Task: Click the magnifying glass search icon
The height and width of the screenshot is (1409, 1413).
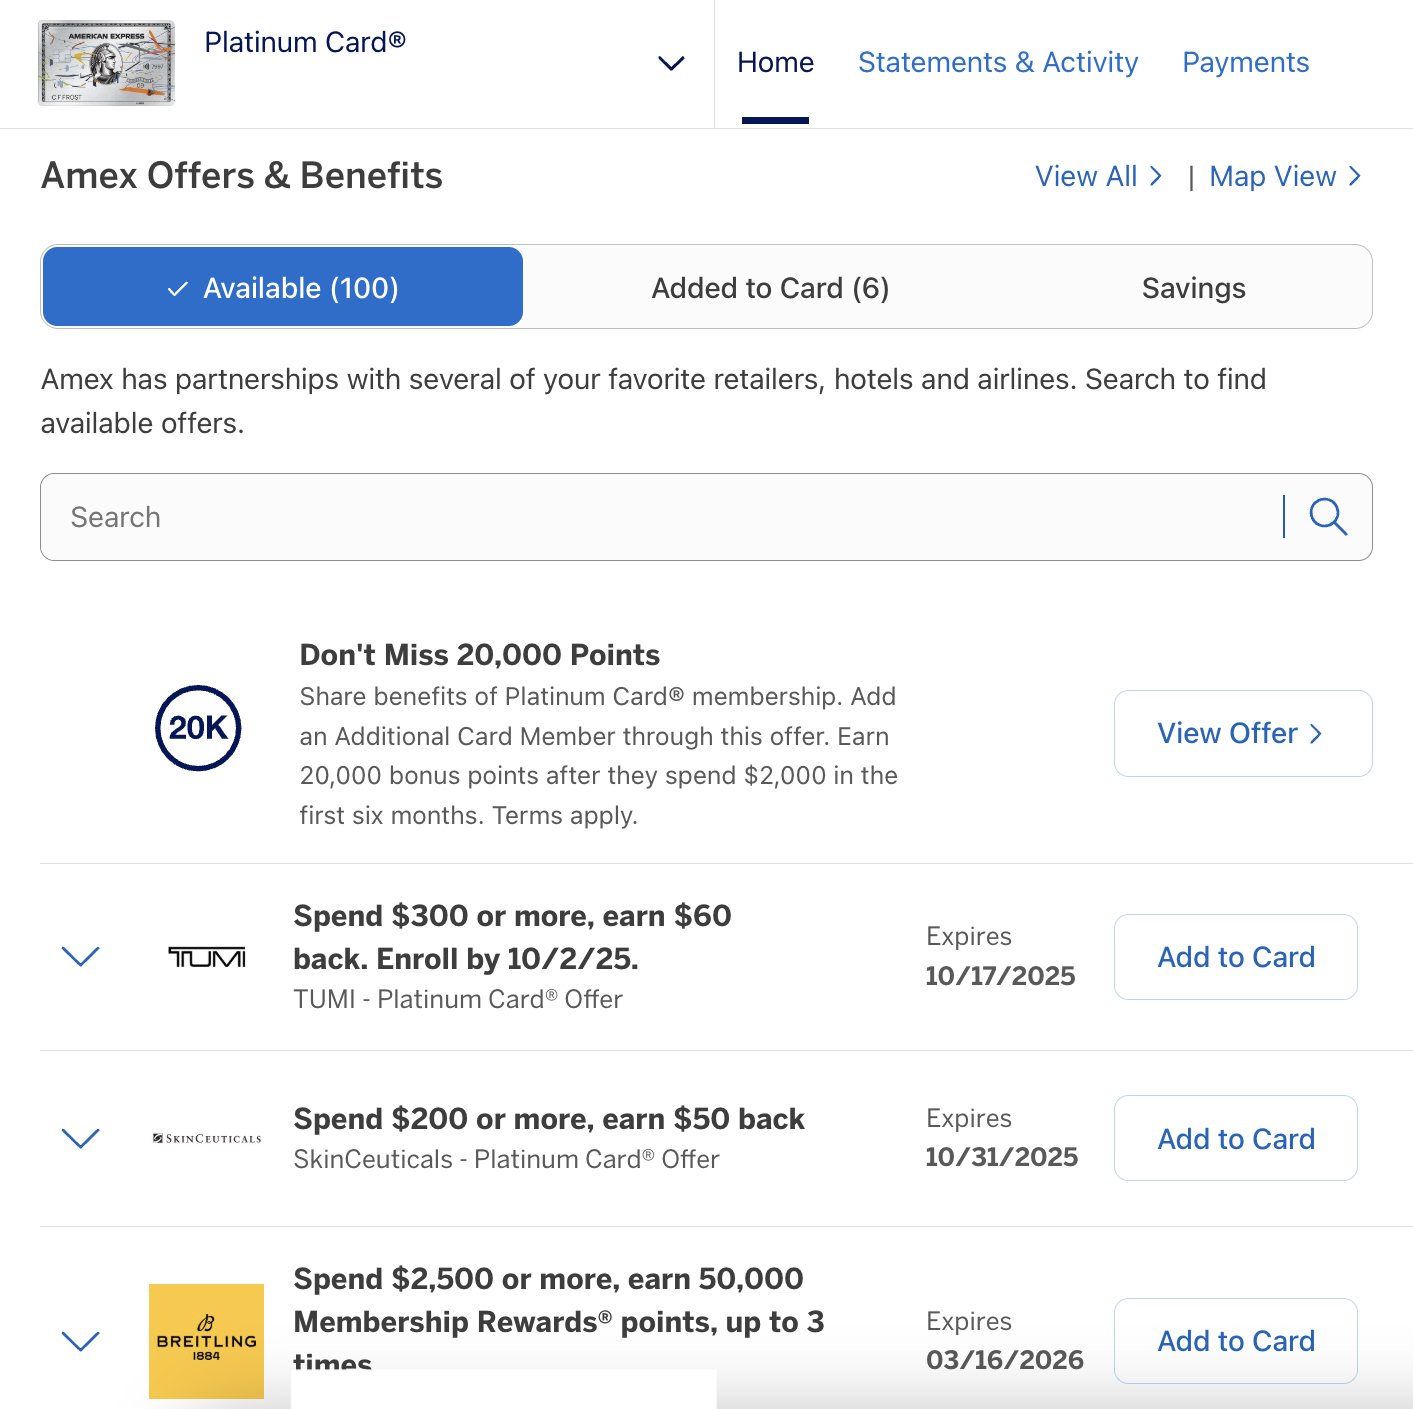Action: 1328,517
